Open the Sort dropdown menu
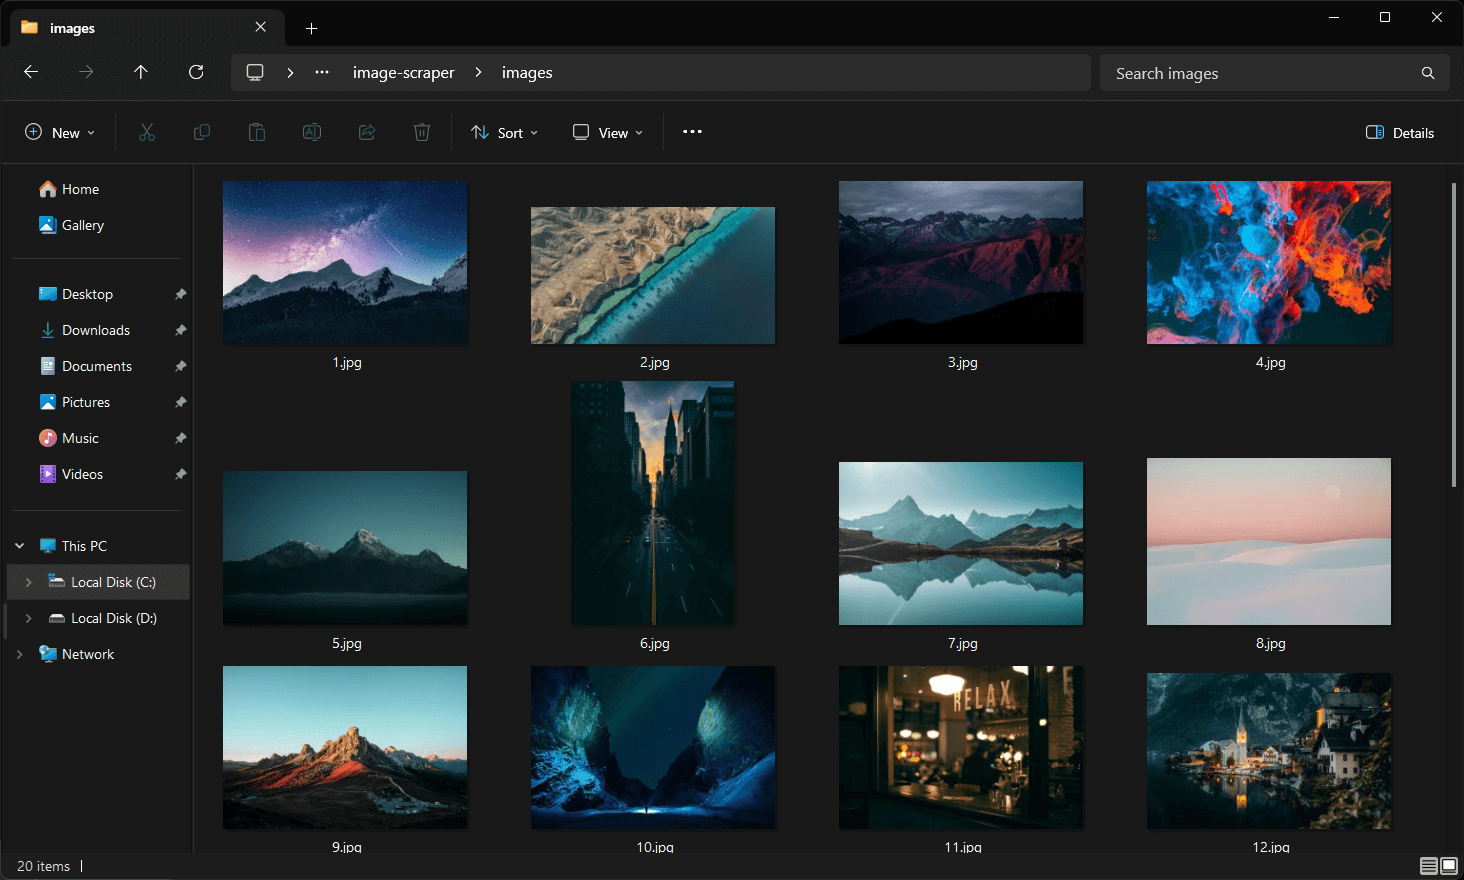 pos(504,132)
